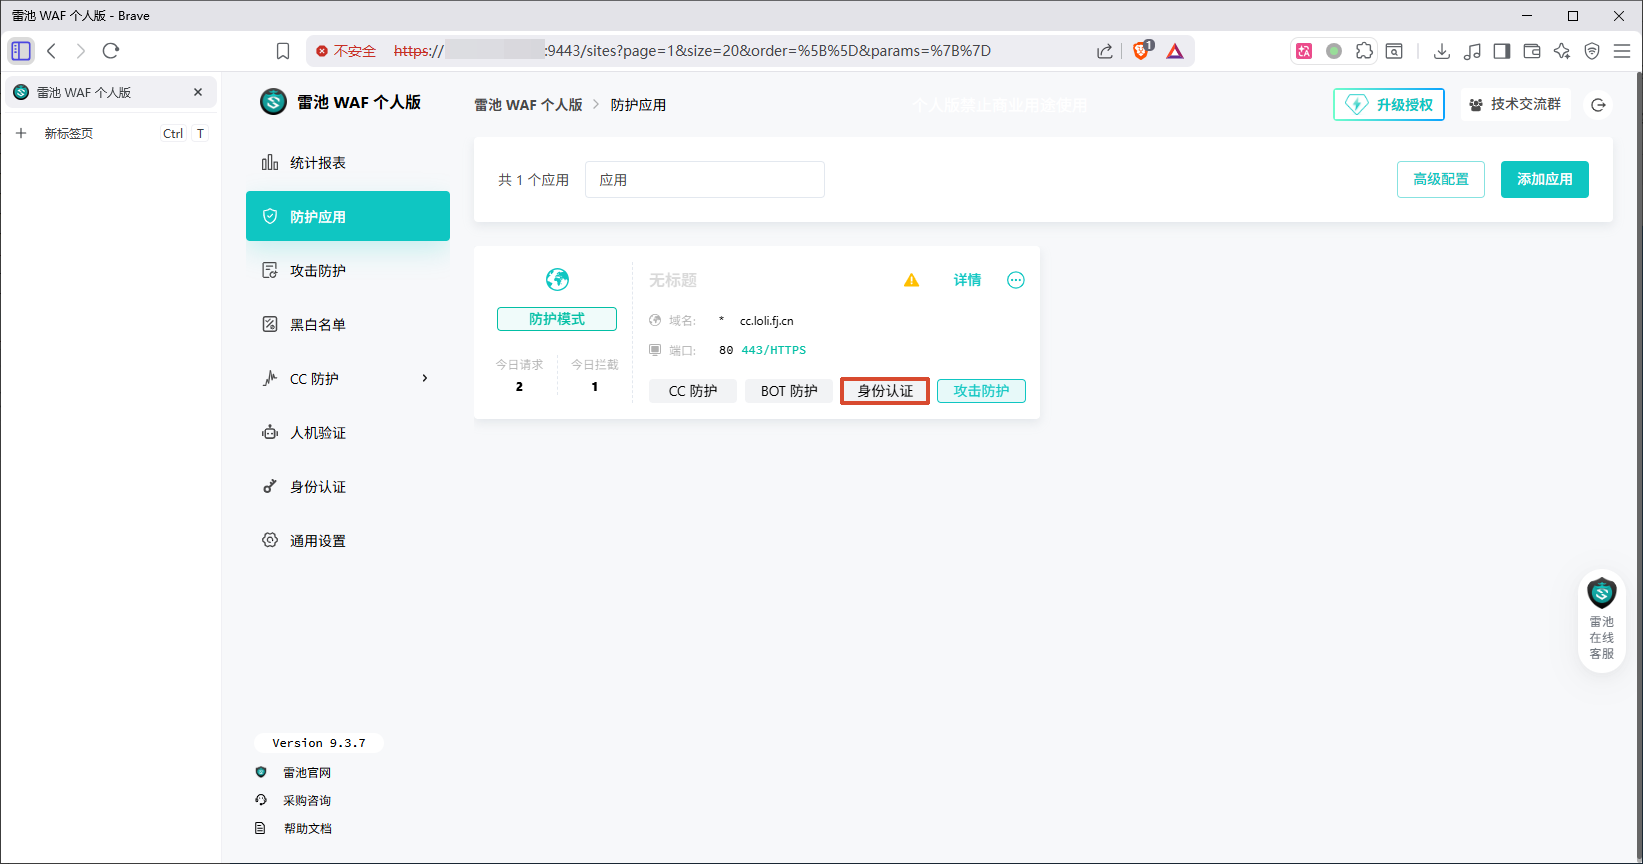Click the logout icon top right
Image resolution: width=1643 pixels, height=864 pixels.
pyautogui.click(x=1598, y=105)
